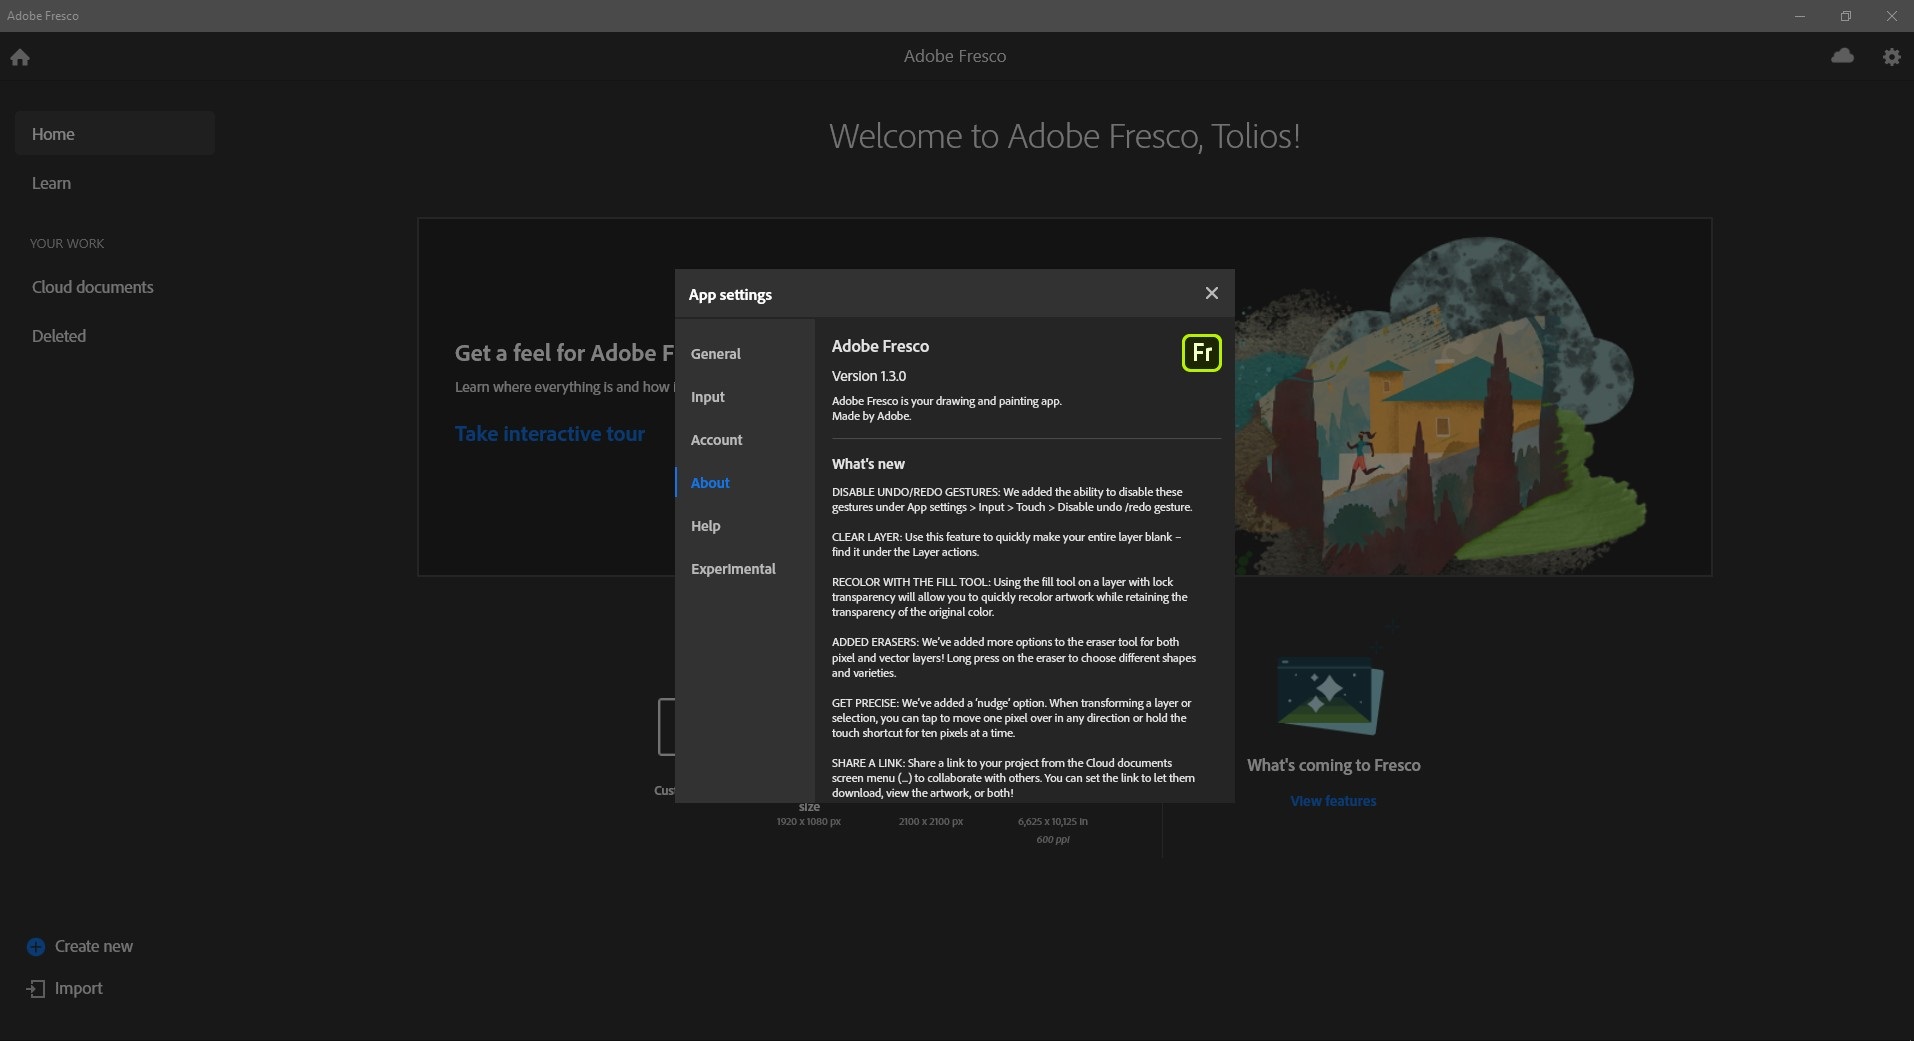1914x1041 pixels.
Task: Click the YOUR WORK section label
Action: [67, 243]
